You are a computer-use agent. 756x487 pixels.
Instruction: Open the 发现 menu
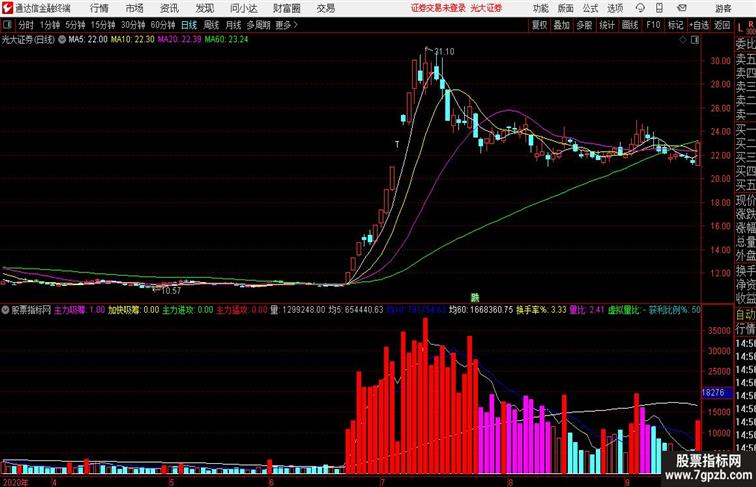pyautogui.click(x=204, y=8)
